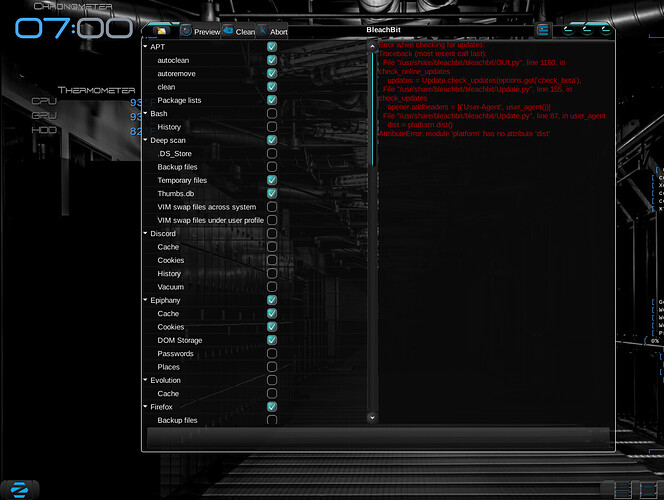This screenshot has height=500, width=664.
Task: Select the 'Discord' row label
Action: pyautogui.click(x=163, y=234)
